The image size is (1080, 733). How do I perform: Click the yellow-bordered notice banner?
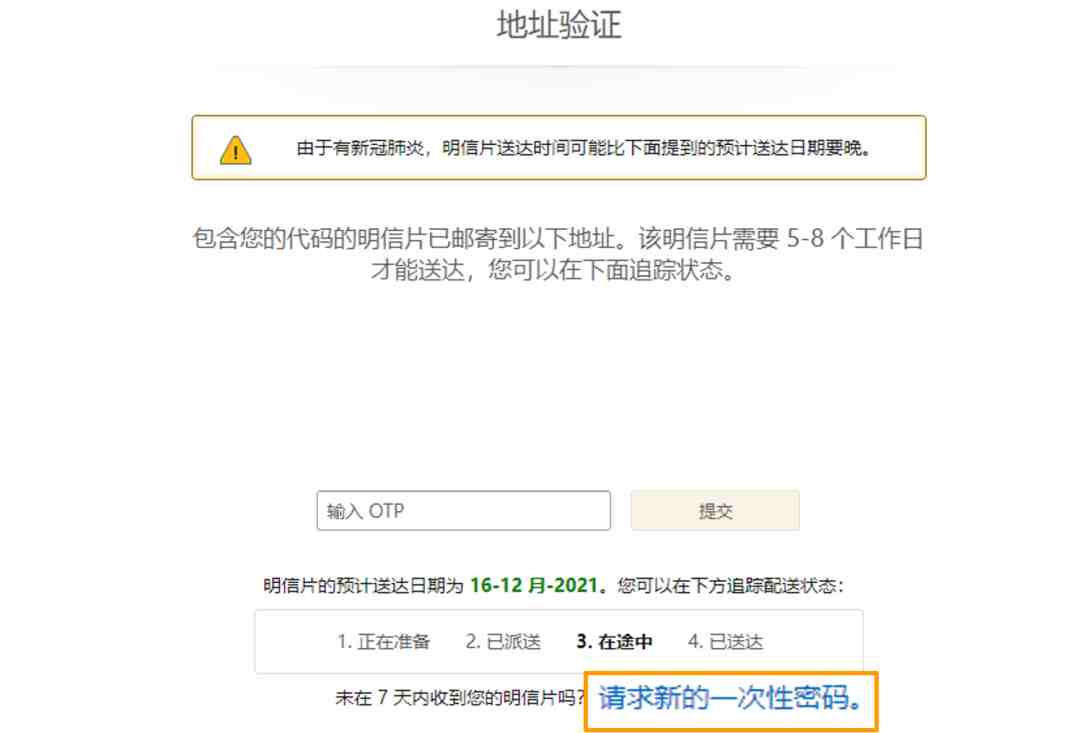pyautogui.click(x=559, y=147)
